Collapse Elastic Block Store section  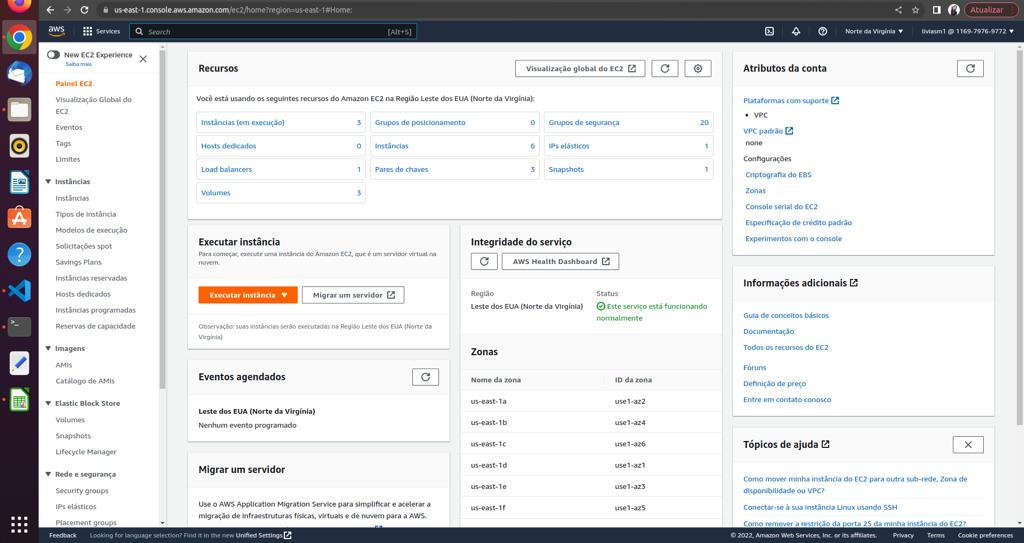(x=48, y=404)
